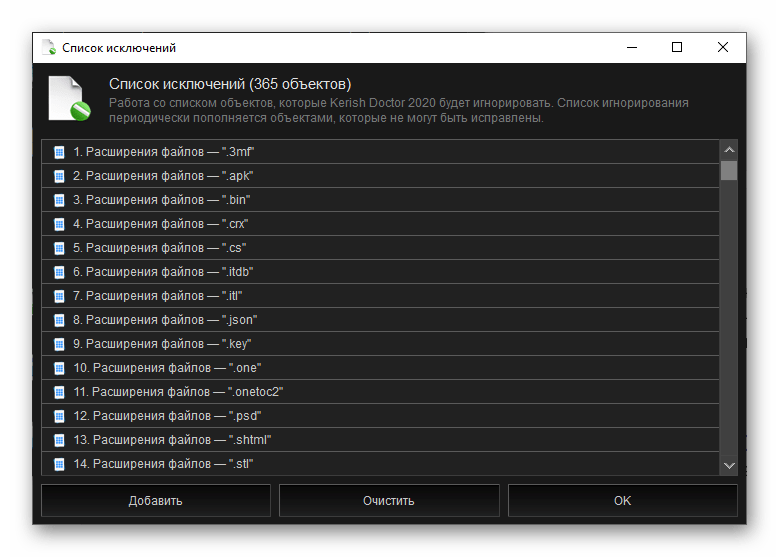Image resolution: width=779 pixels, height=557 pixels.
Task: Select row "12. Расширения файлов — .psd"
Action: 381,416
